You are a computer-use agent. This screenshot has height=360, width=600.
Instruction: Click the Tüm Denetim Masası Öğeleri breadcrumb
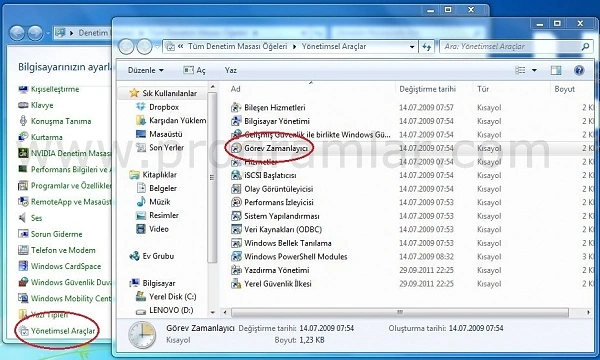coord(238,47)
